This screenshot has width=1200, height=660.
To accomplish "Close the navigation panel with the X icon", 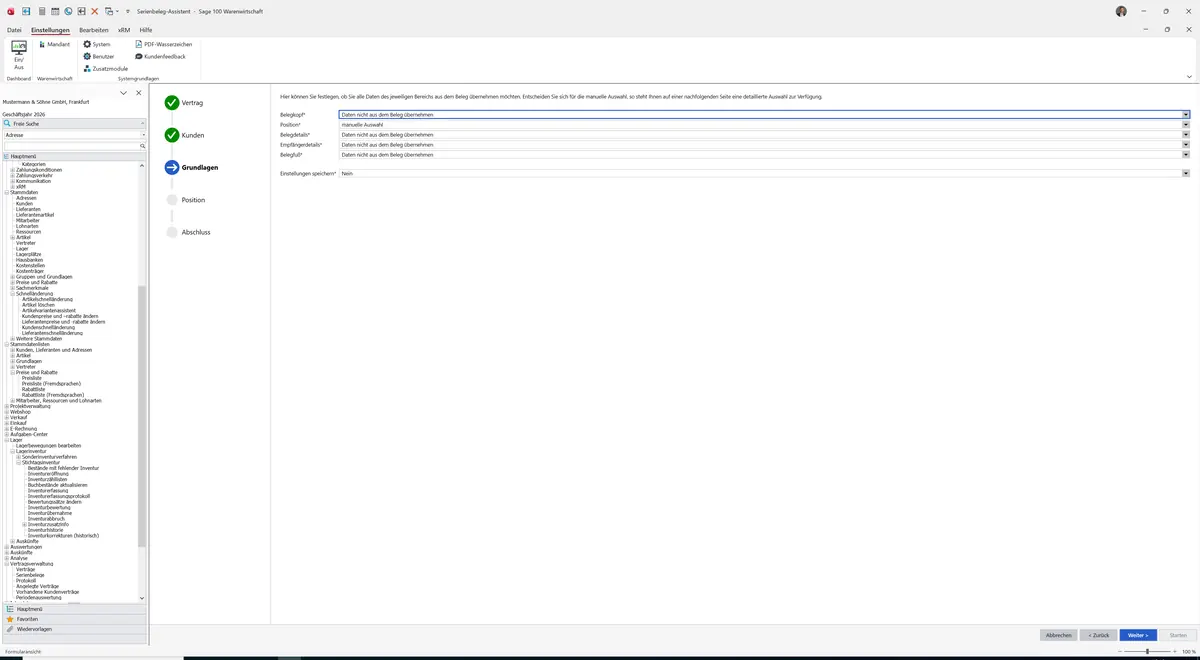I will [x=138, y=93].
